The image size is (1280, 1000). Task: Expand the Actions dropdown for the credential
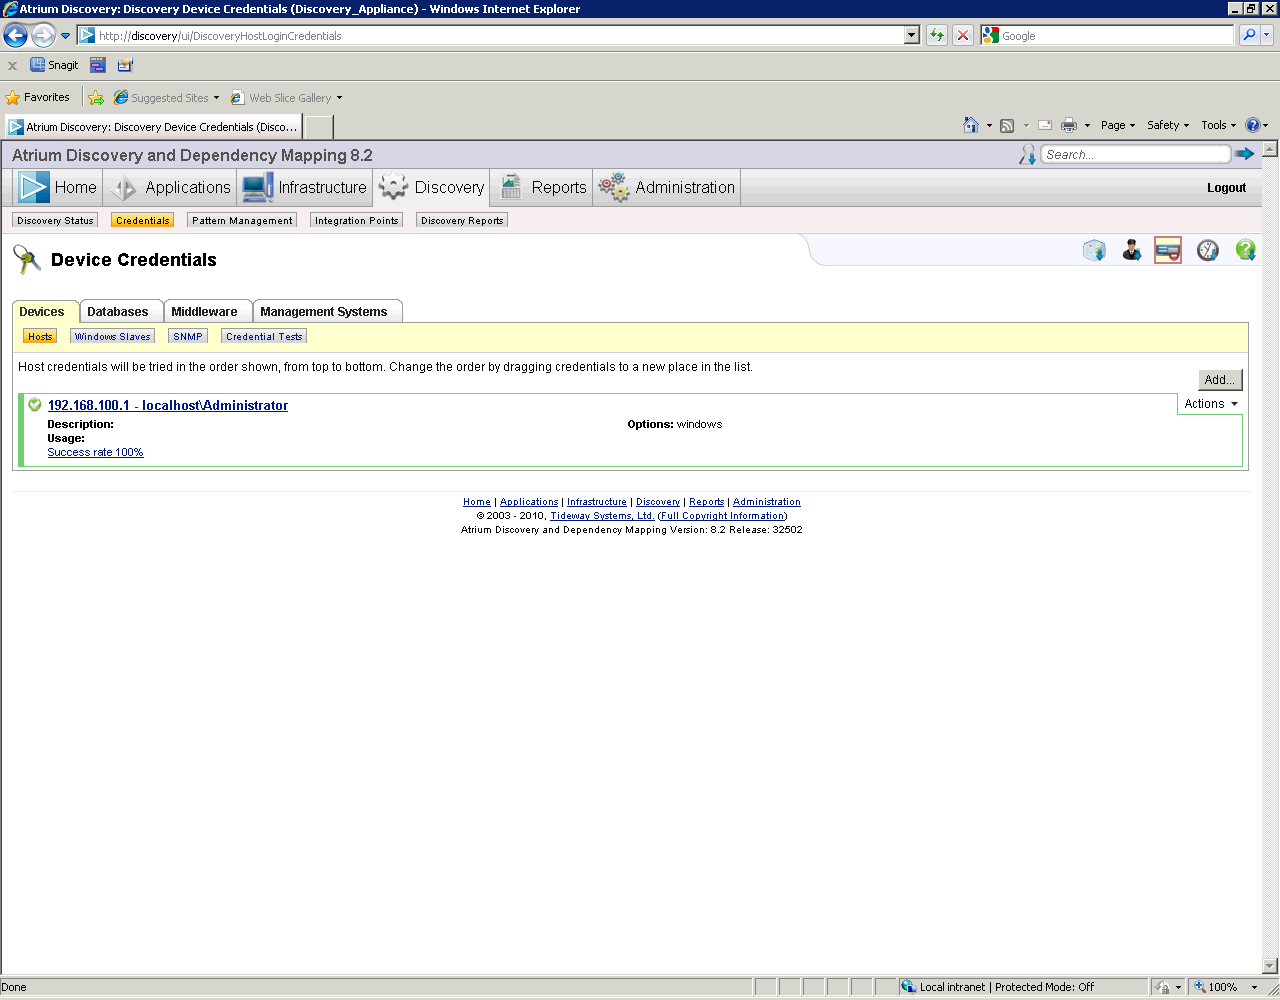pyautogui.click(x=1211, y=404)
